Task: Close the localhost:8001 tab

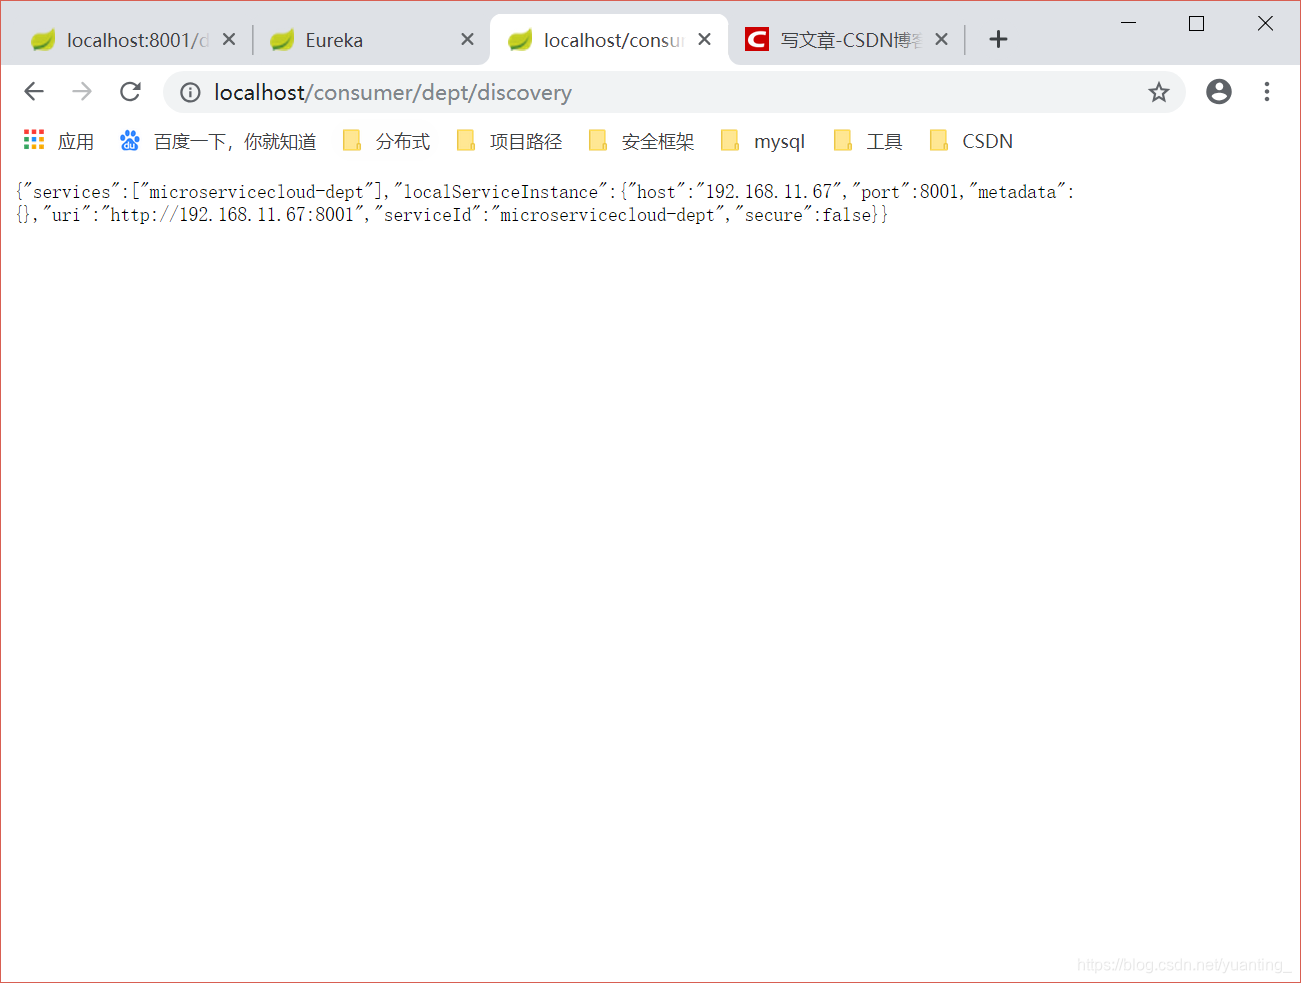Action: pyautogui.click(x=229, y=39)
